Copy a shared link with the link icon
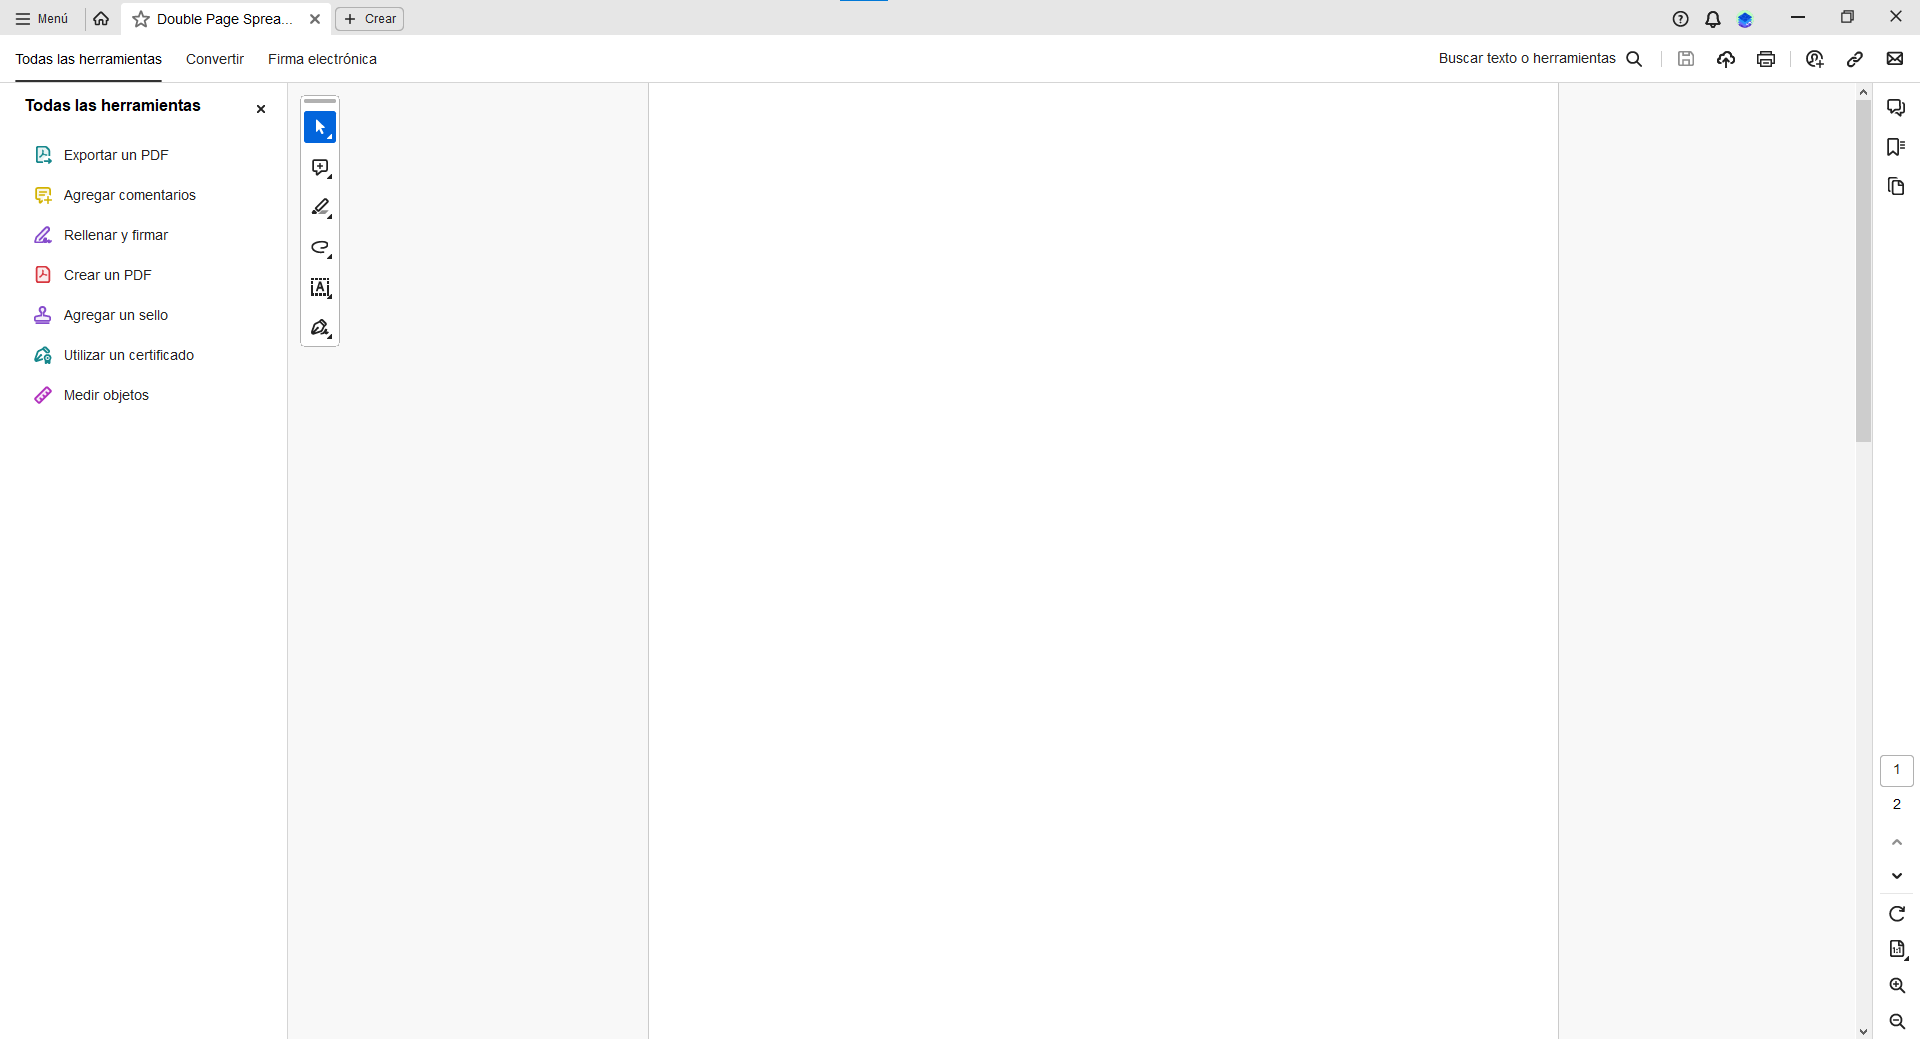The width and height of the screenshot is (1920, 1039). point(1856,59)
